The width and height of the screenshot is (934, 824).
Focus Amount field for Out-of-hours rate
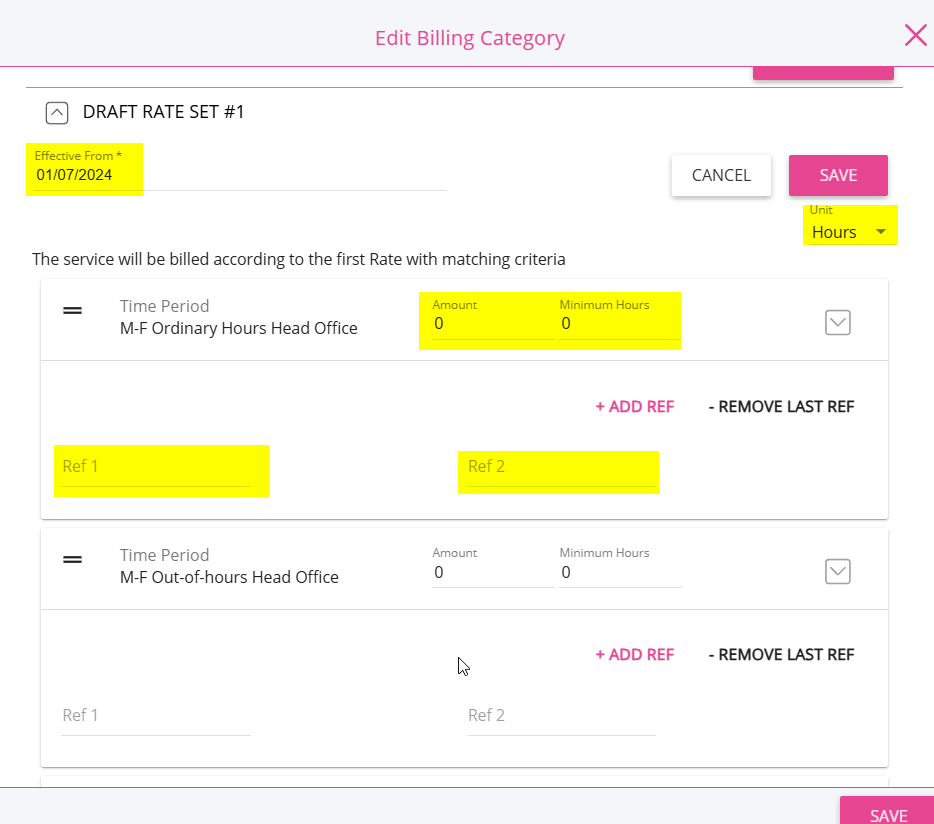(493, 573)
